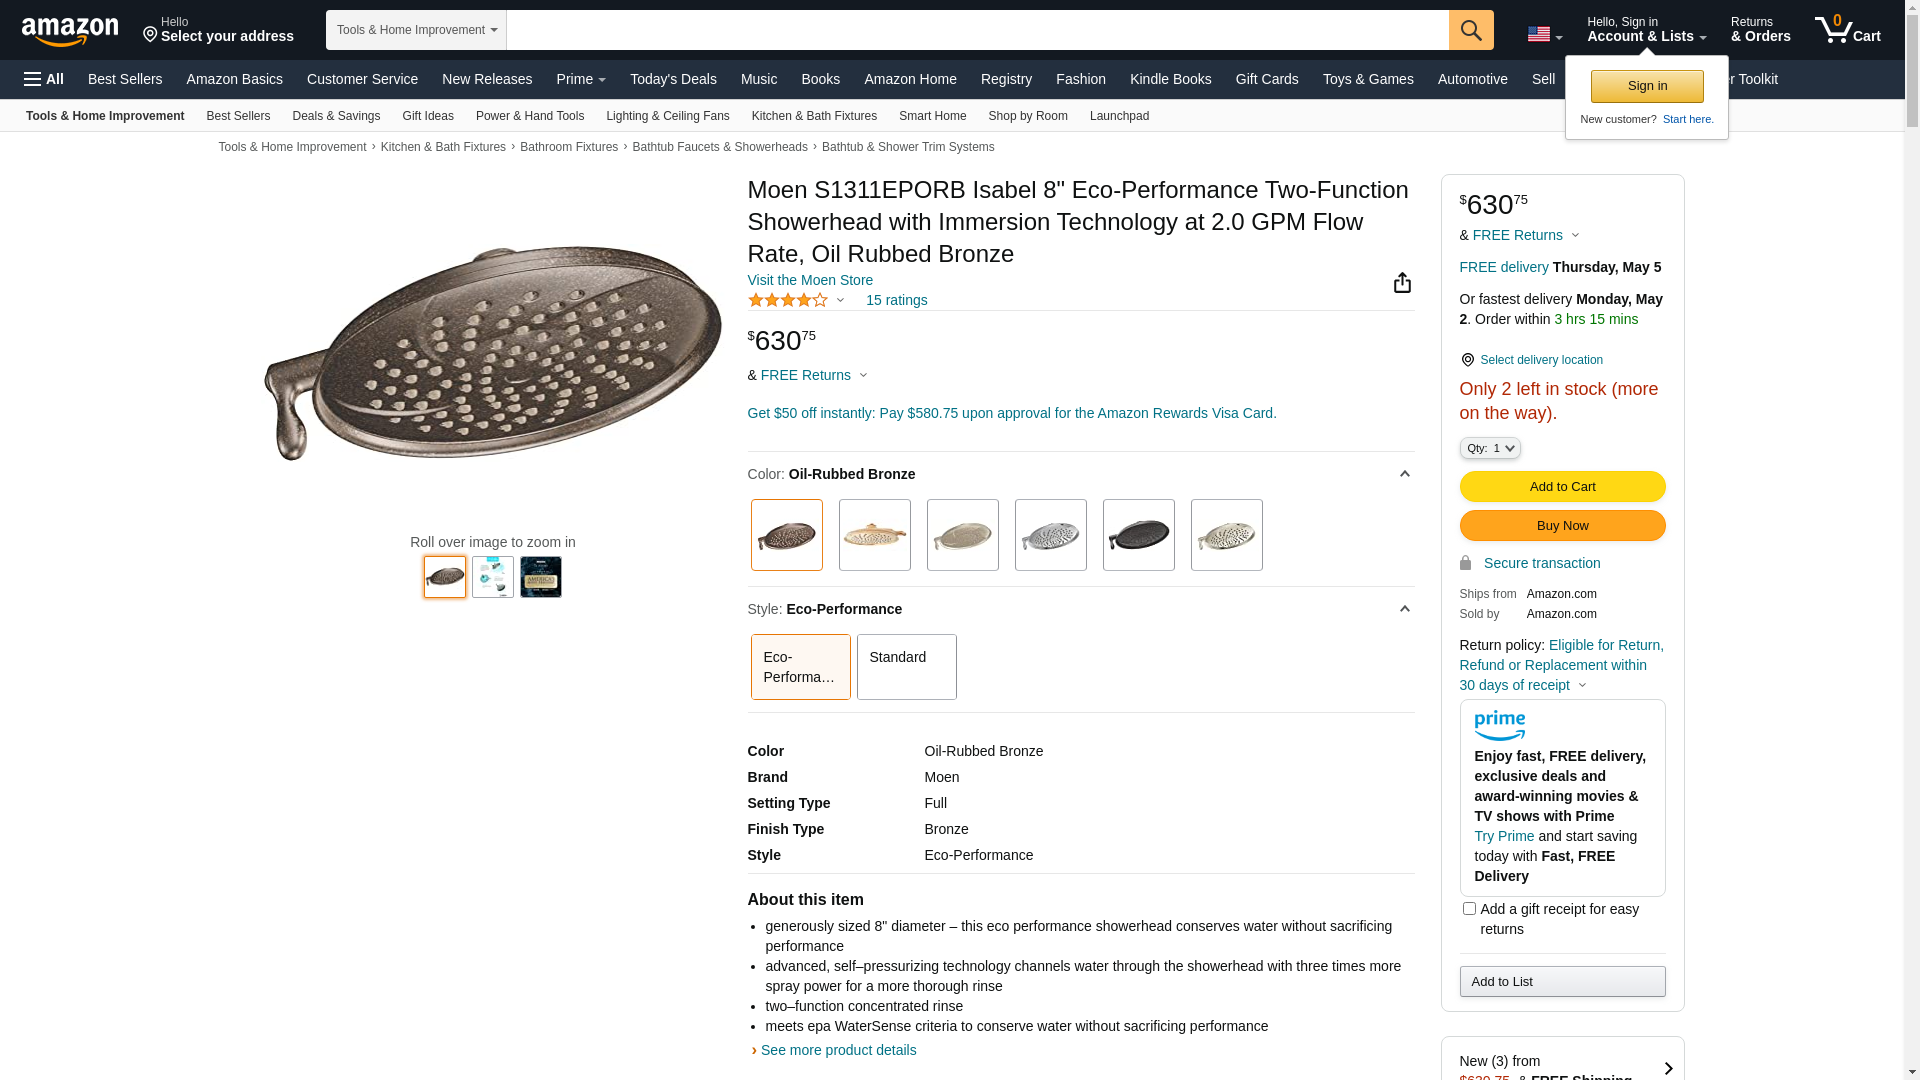Open the shopping cart
The height and width of the screenshot is (1080, 1920).
pos(1847,30)
